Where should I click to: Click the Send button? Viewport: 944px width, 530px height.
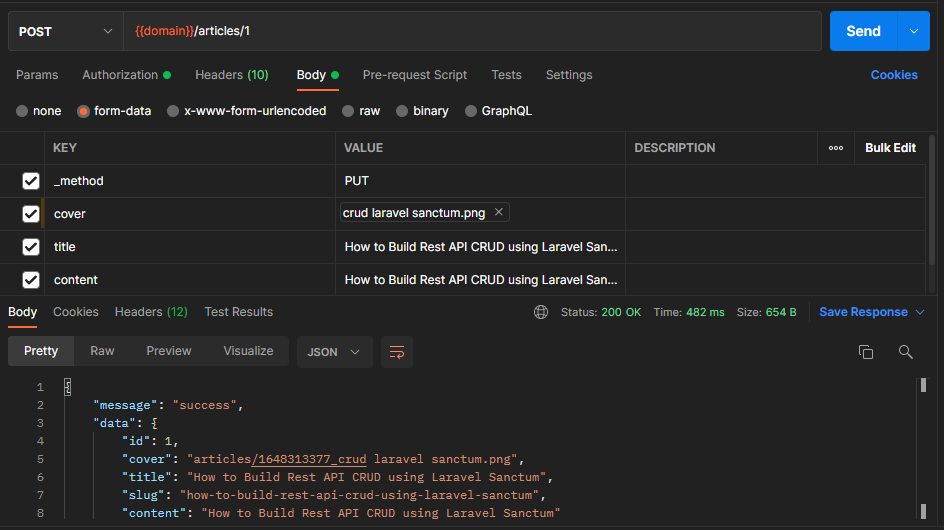click(863, 31)
